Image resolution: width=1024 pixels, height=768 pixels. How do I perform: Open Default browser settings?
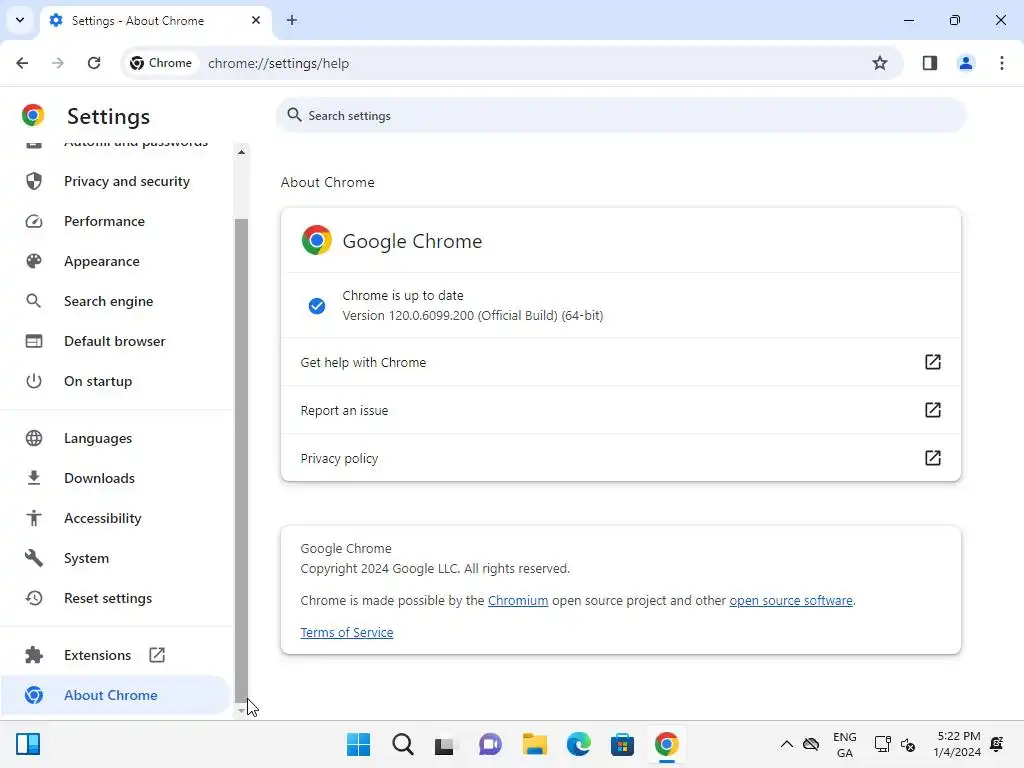point(116,341)
